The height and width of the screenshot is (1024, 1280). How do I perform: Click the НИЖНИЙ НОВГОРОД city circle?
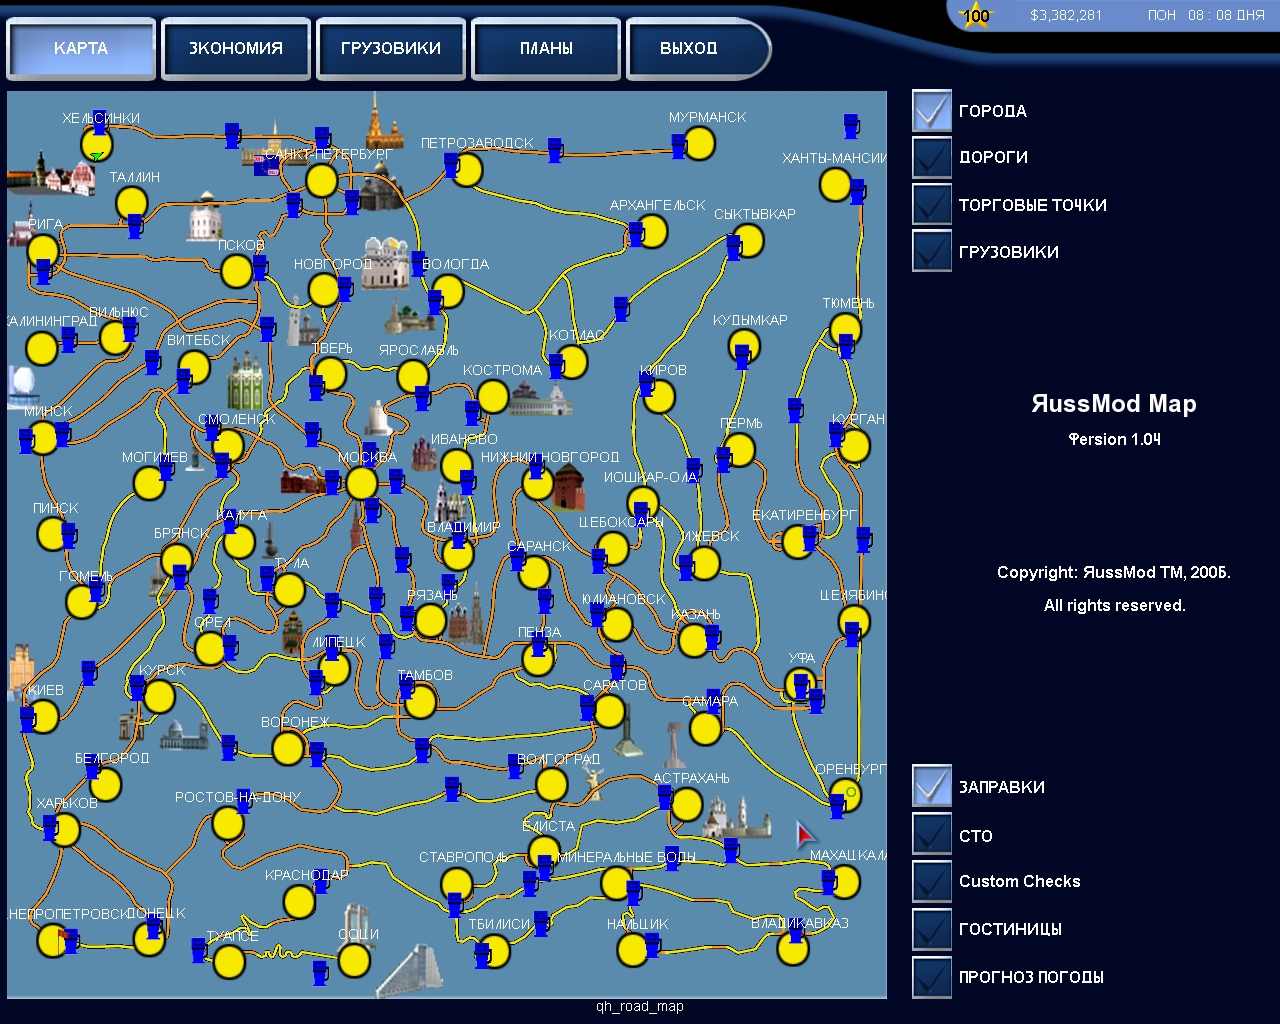click(538, 484)
